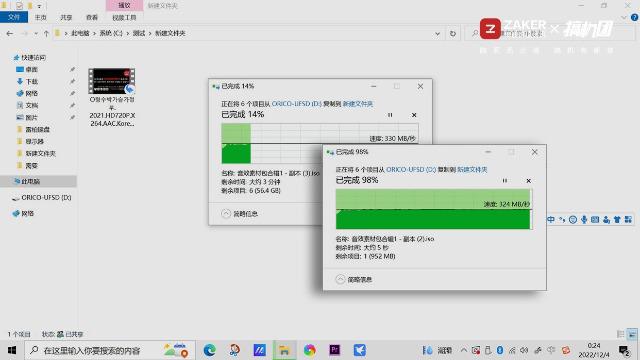Open the Help question mark icon

634,18
